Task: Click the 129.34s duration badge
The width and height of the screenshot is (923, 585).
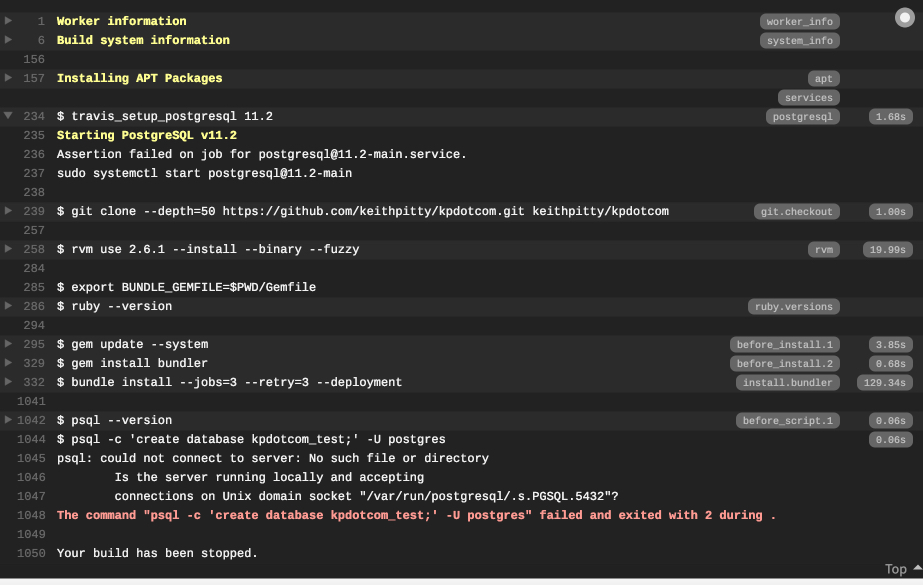Action: (885, 382)
